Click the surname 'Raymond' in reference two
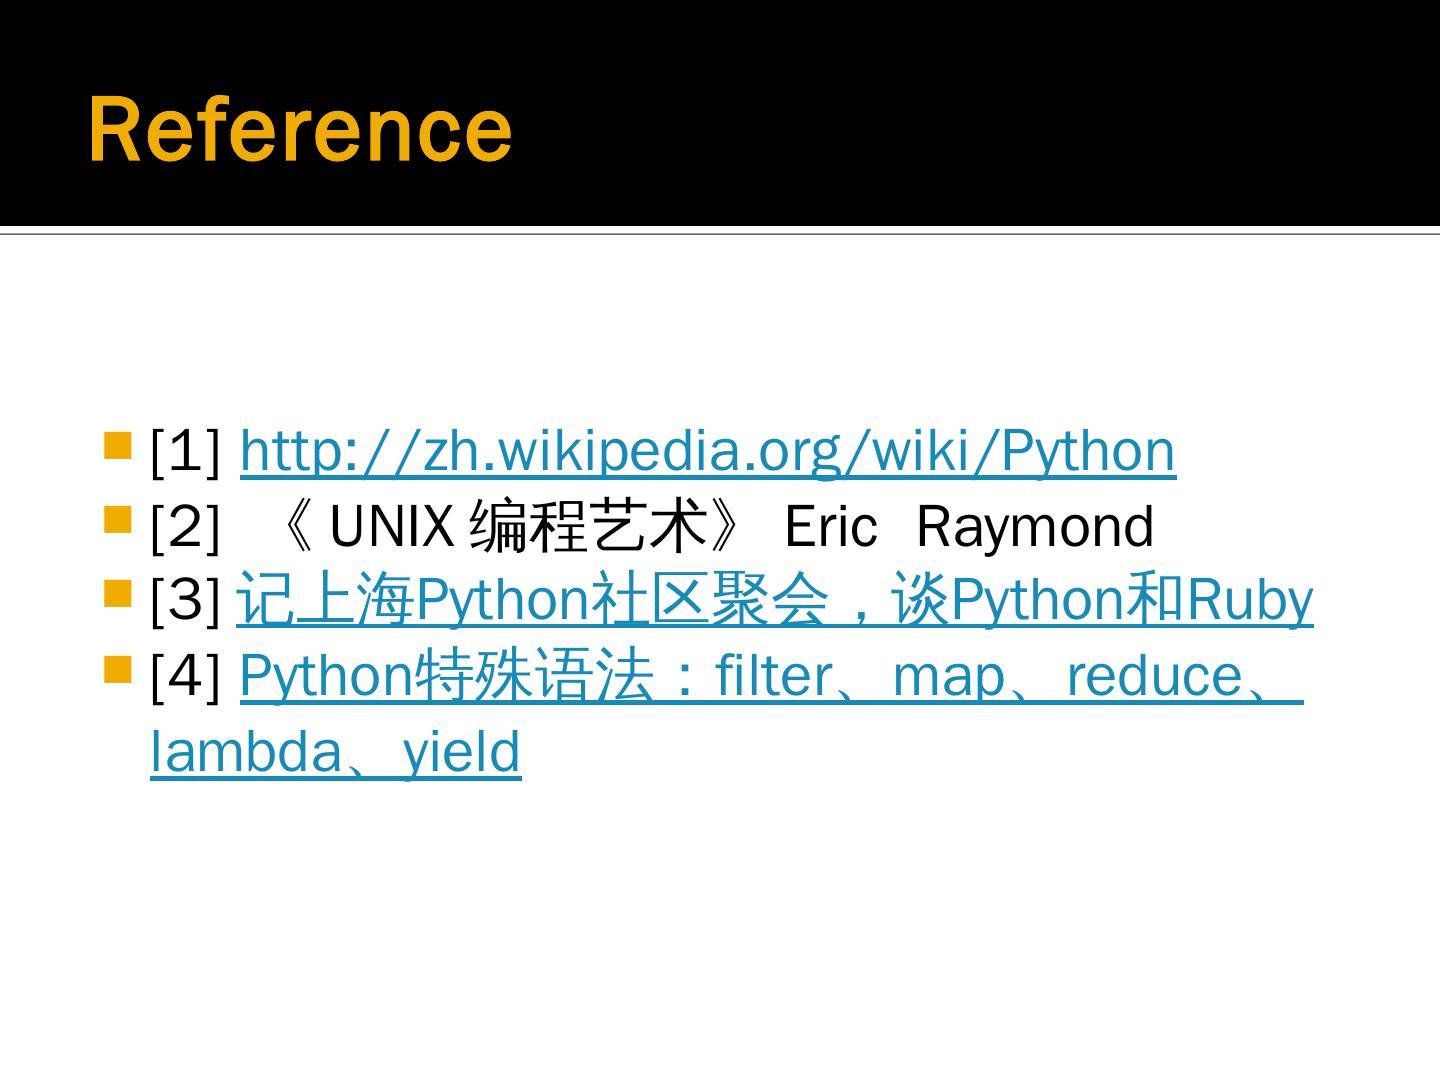 pyautogui.click(x=1034, y=527)
